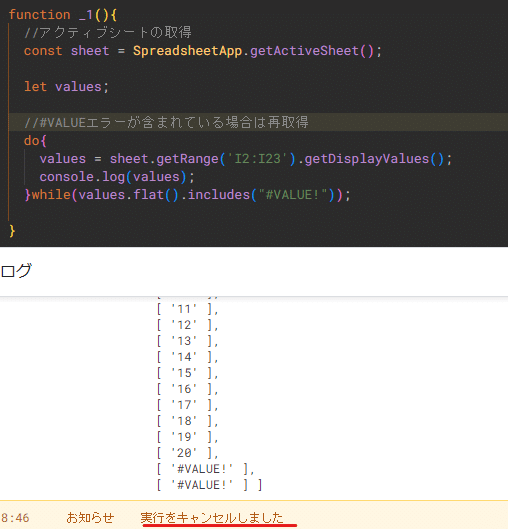Click the 'お知らせ' label in the log
The image size is (508, 529).
click(90, 518)
